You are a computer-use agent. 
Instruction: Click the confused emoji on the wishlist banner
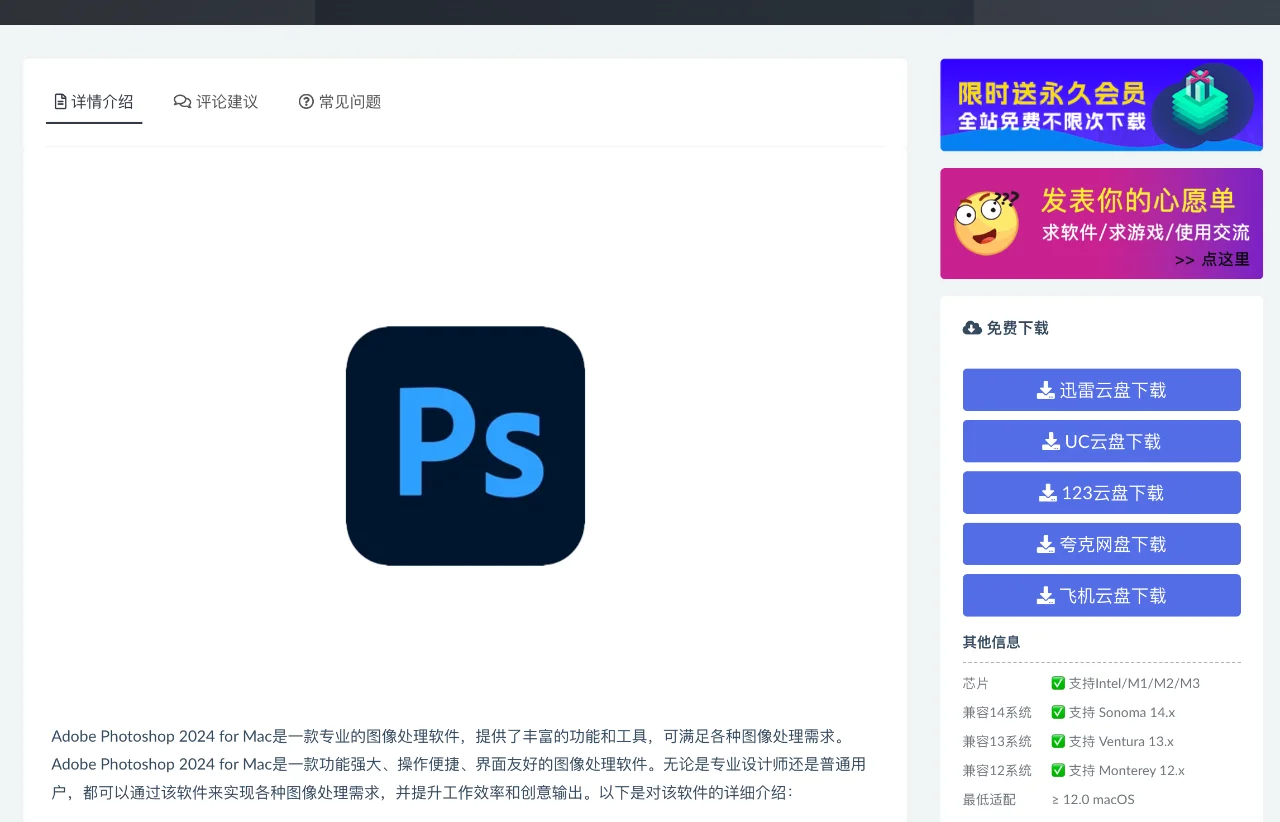click(987, 222)
